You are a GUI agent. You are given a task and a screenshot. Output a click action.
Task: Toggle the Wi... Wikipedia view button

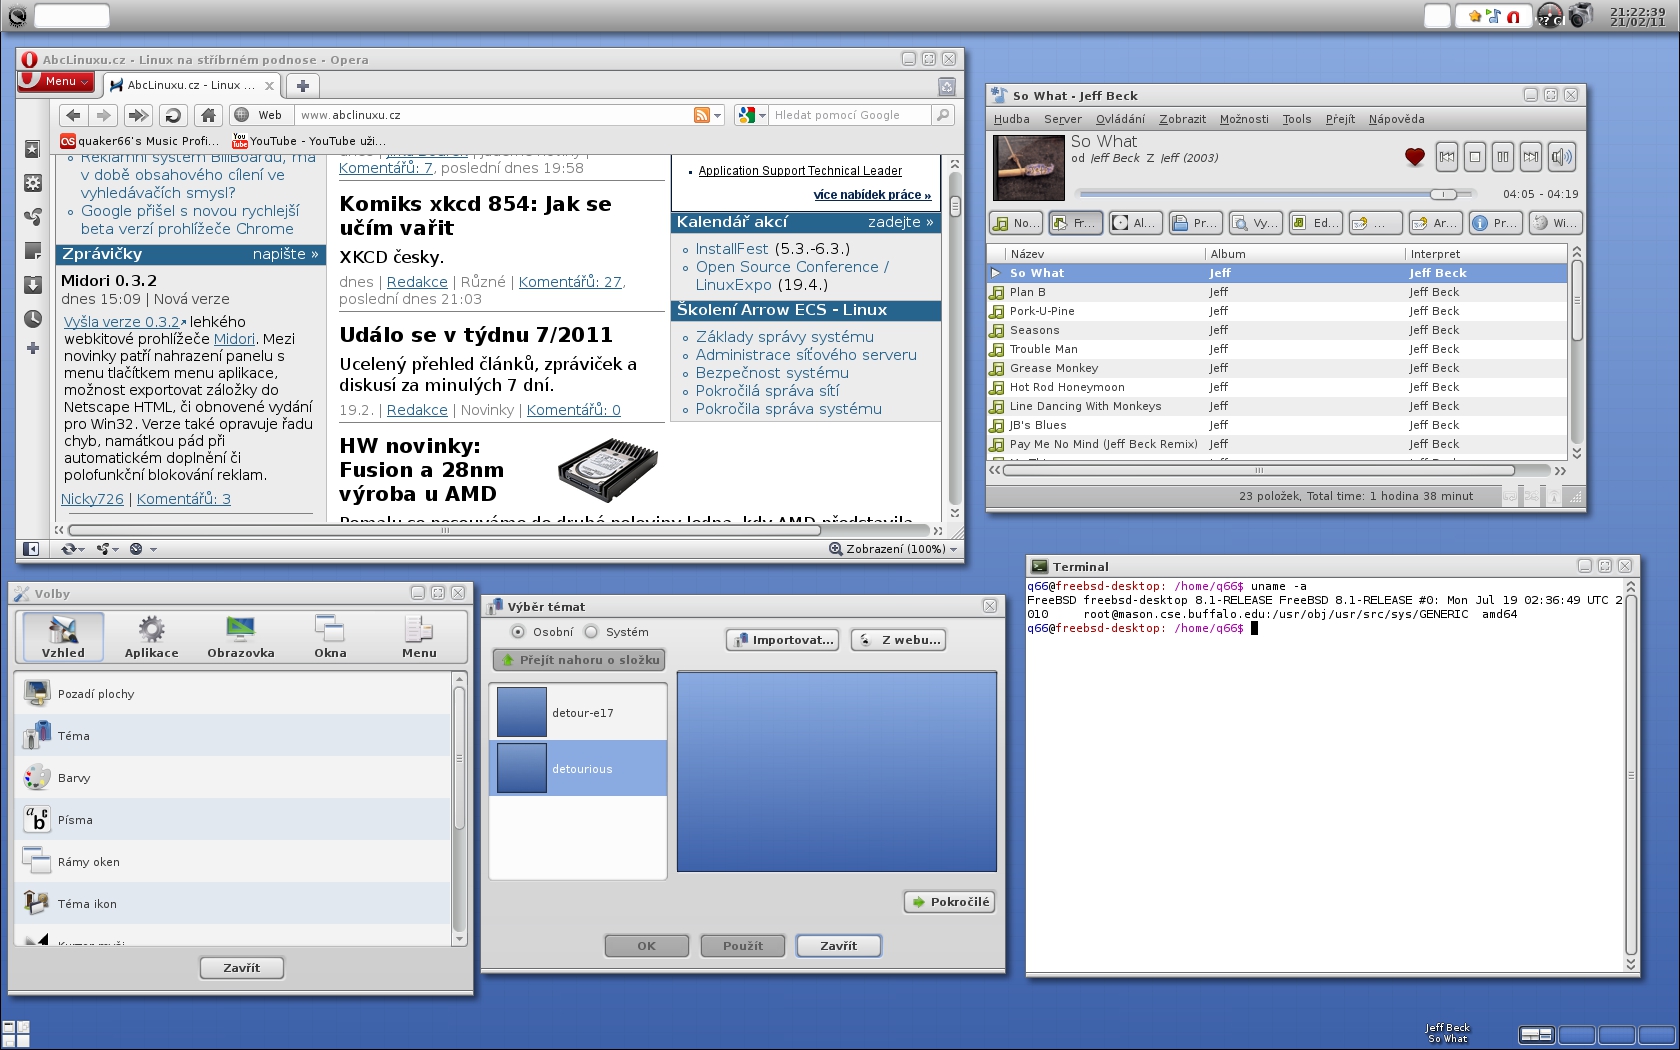1556,223
